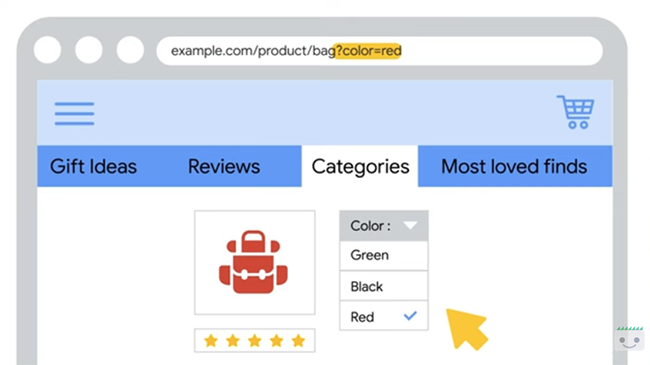The height and width of the screenshot is (365, 650).
Task: Click the blue checkmark beside Red
Action: (x=410, y=316)
